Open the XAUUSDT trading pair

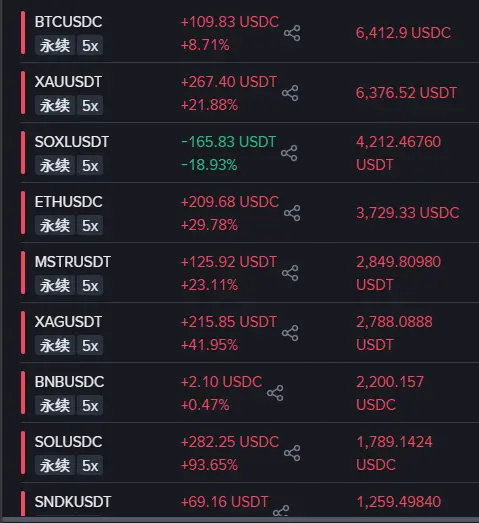(x=68, y=82)
